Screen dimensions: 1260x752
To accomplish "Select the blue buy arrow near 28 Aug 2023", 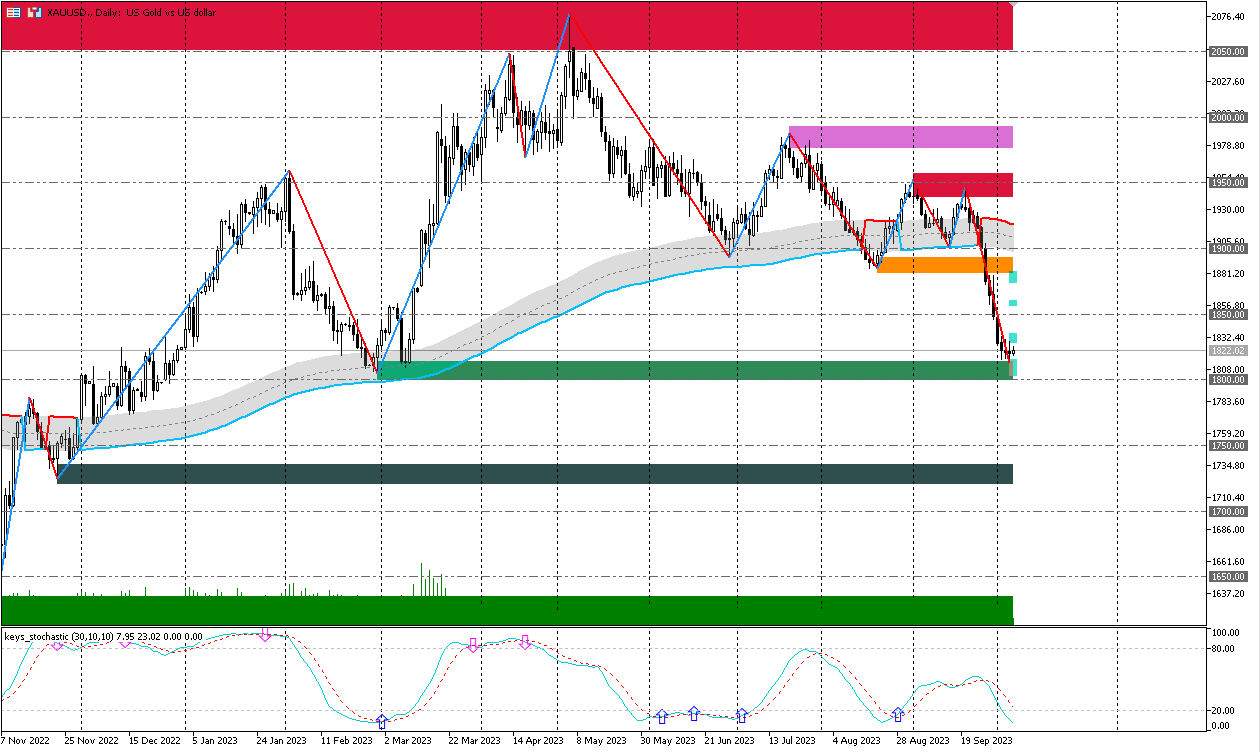I will pos(897,714).
